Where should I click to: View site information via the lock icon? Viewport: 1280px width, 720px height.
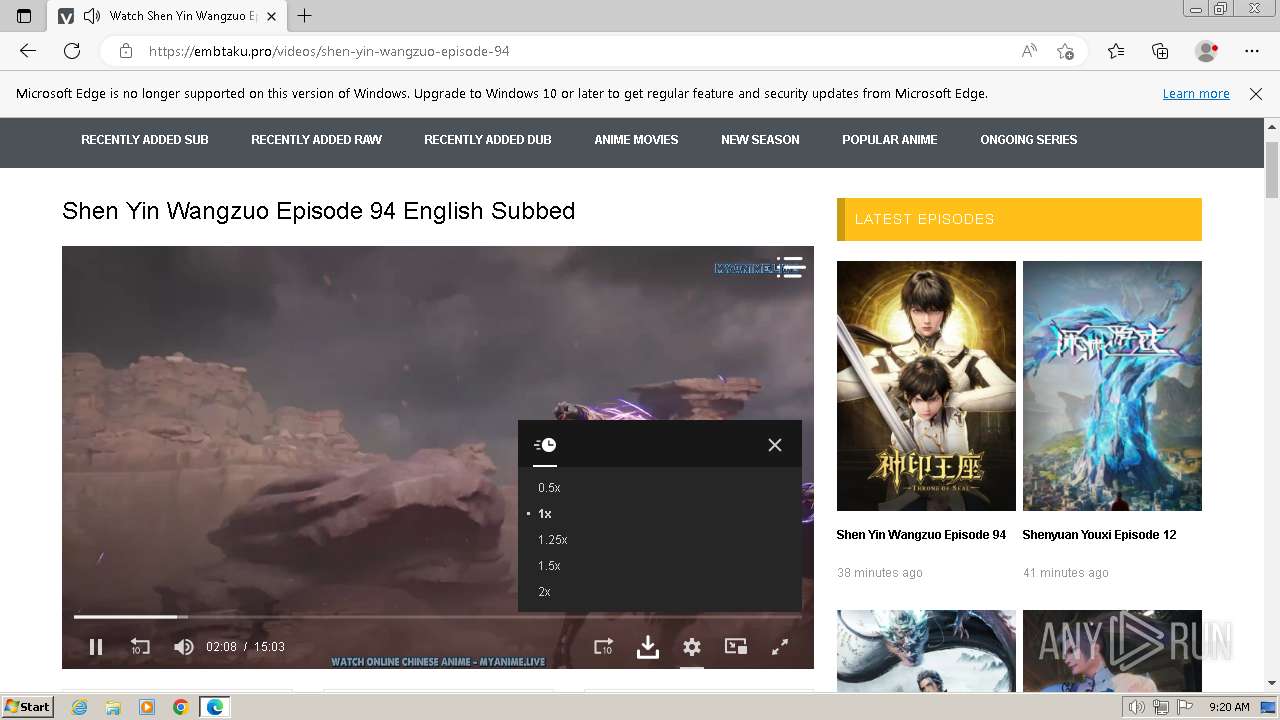point(125,51)
